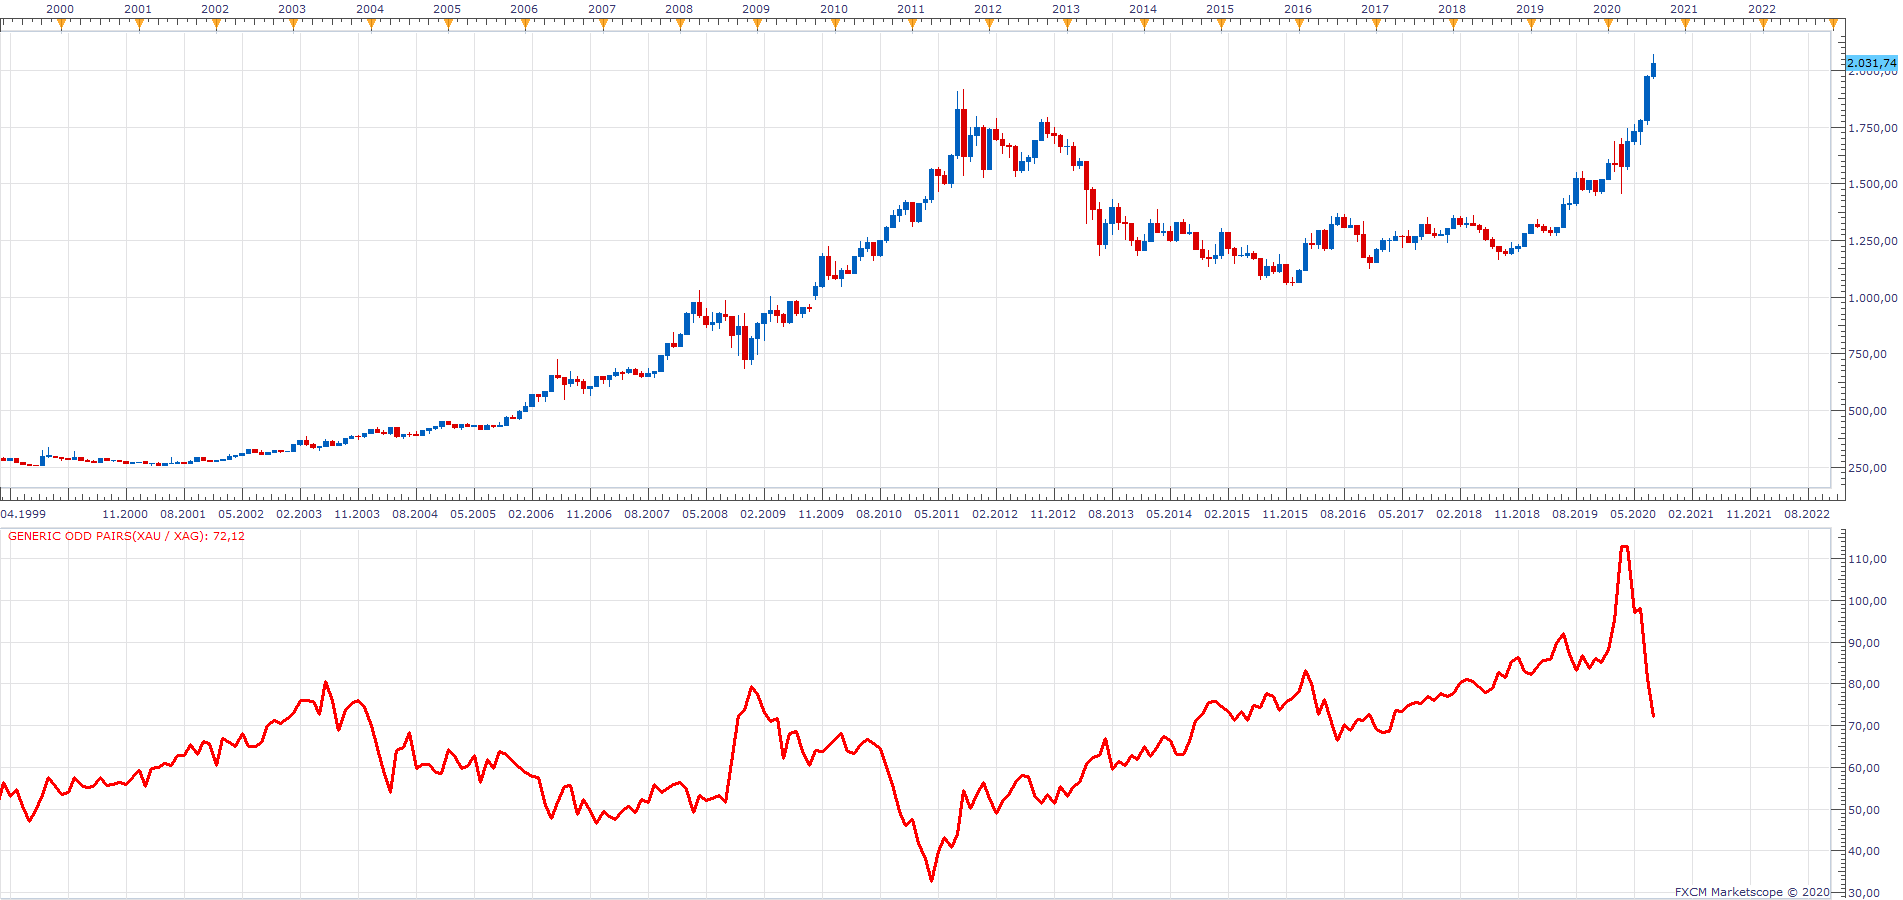This screenshot has height=900, width=1903.
Task: Select the orange marker under year 2010
Action: click(835, 24)
